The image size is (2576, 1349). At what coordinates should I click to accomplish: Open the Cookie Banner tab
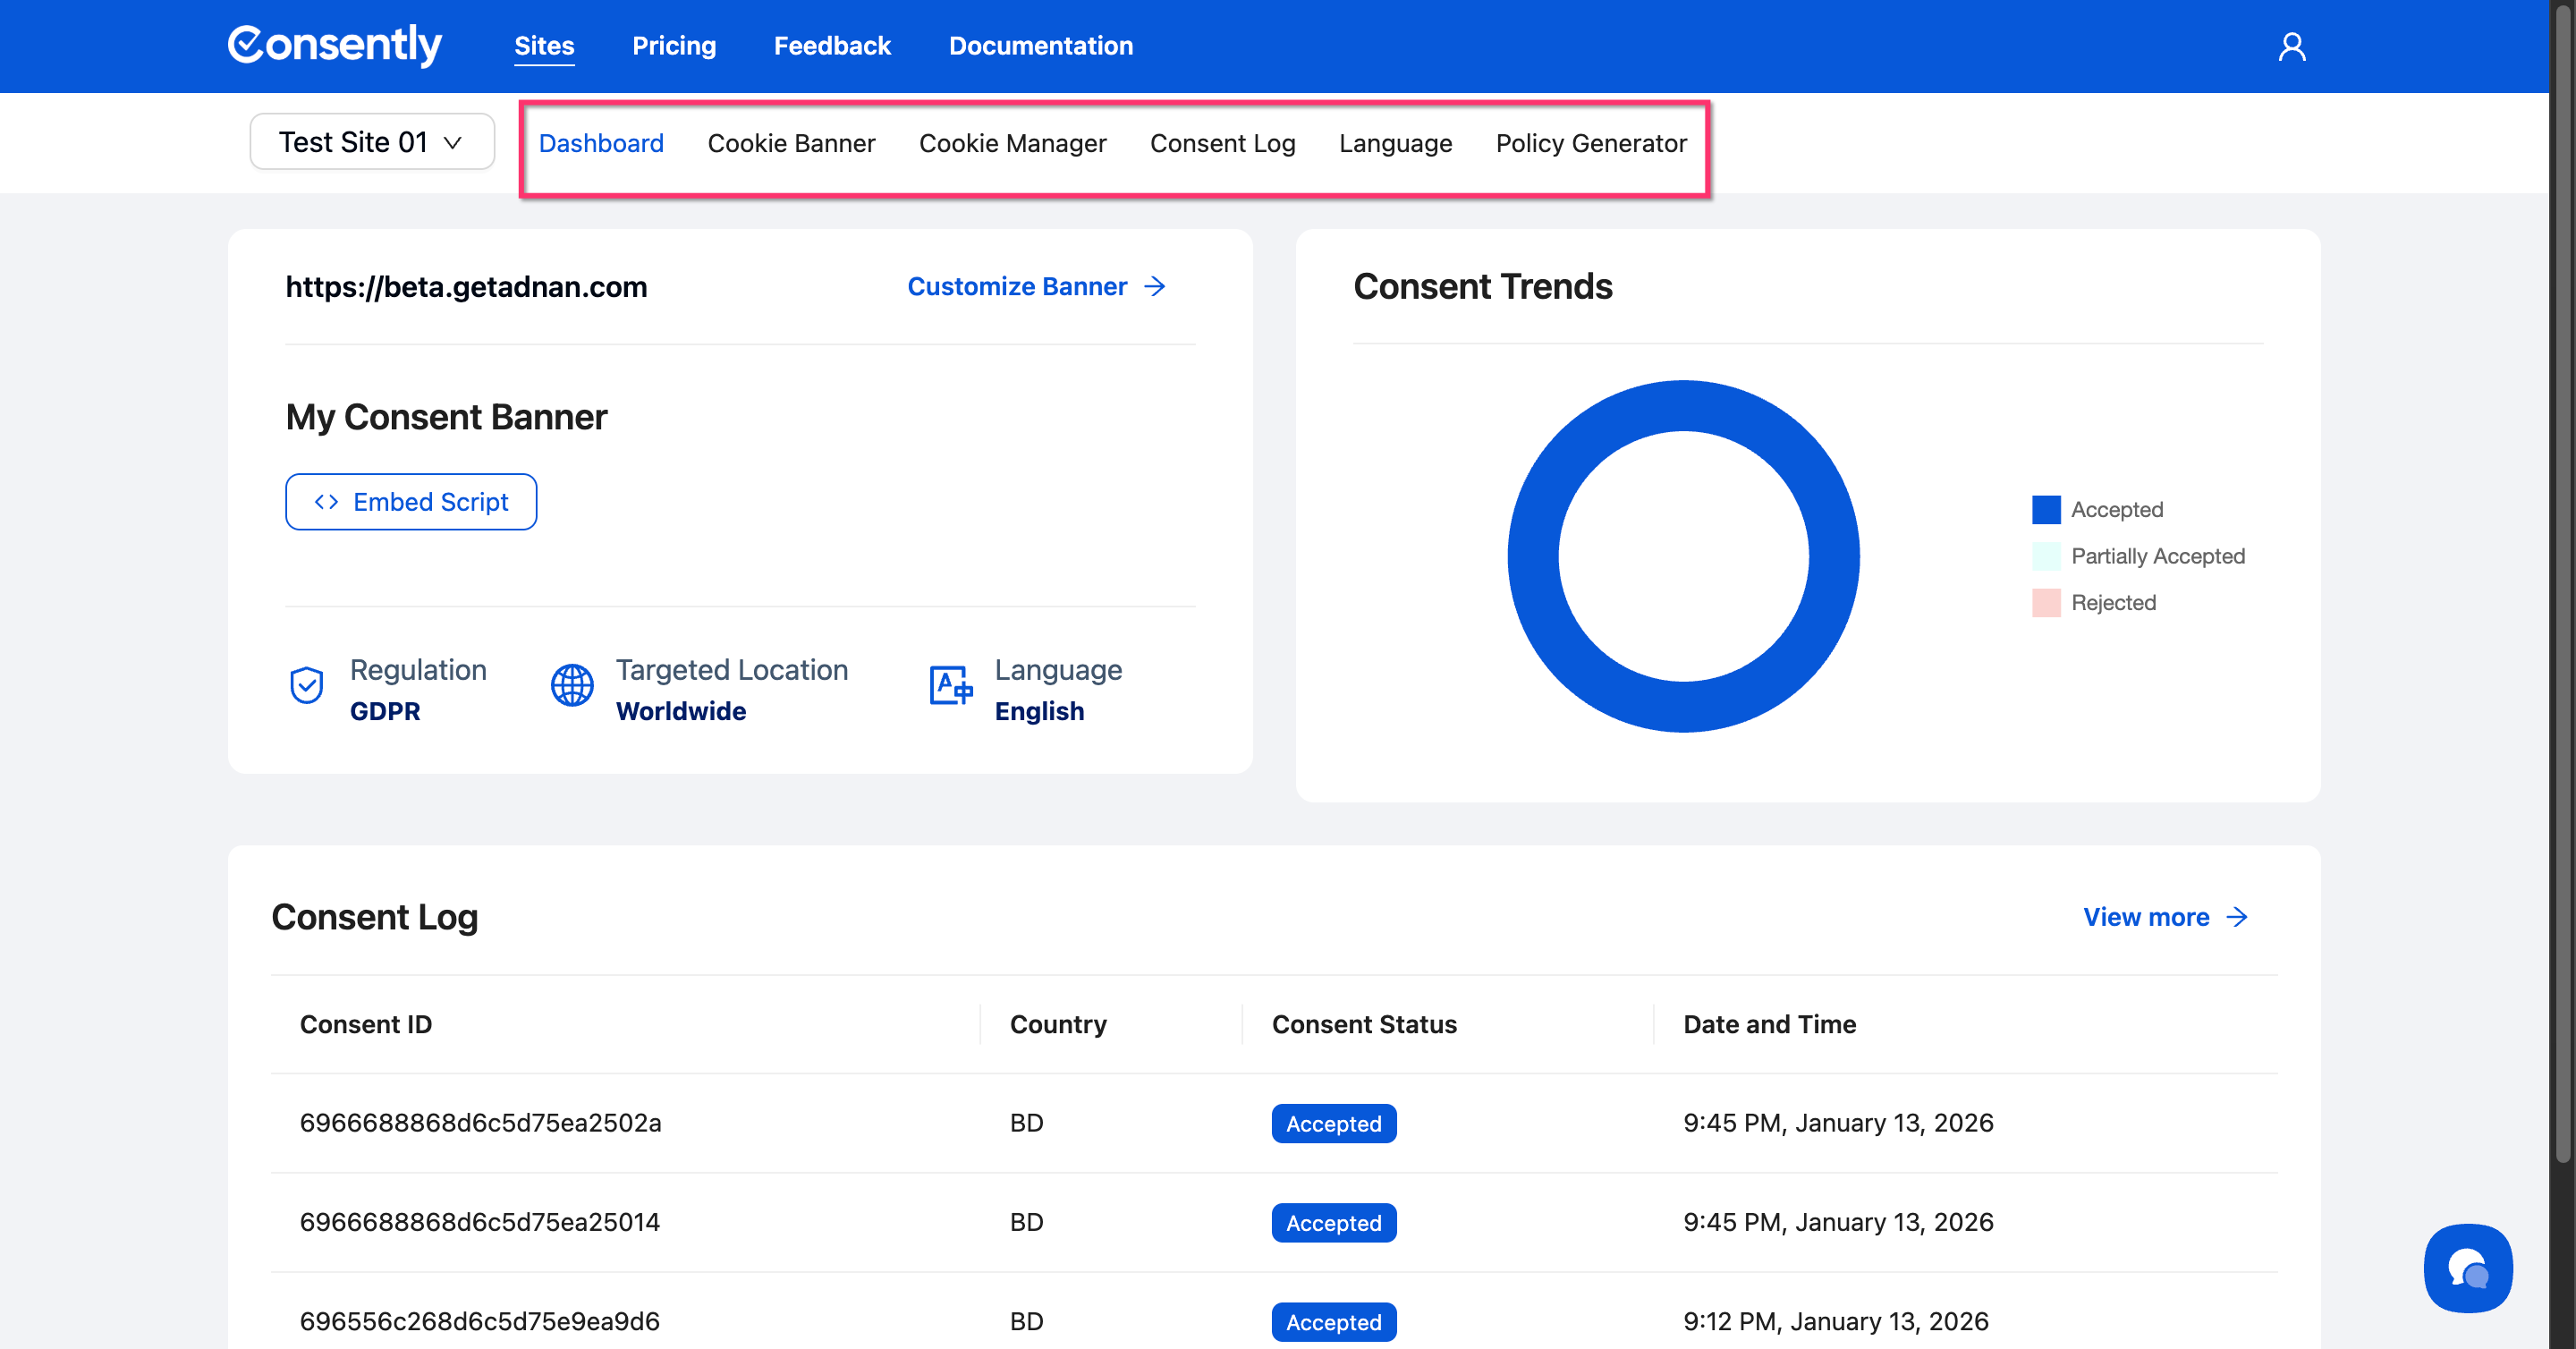point(791,144)
